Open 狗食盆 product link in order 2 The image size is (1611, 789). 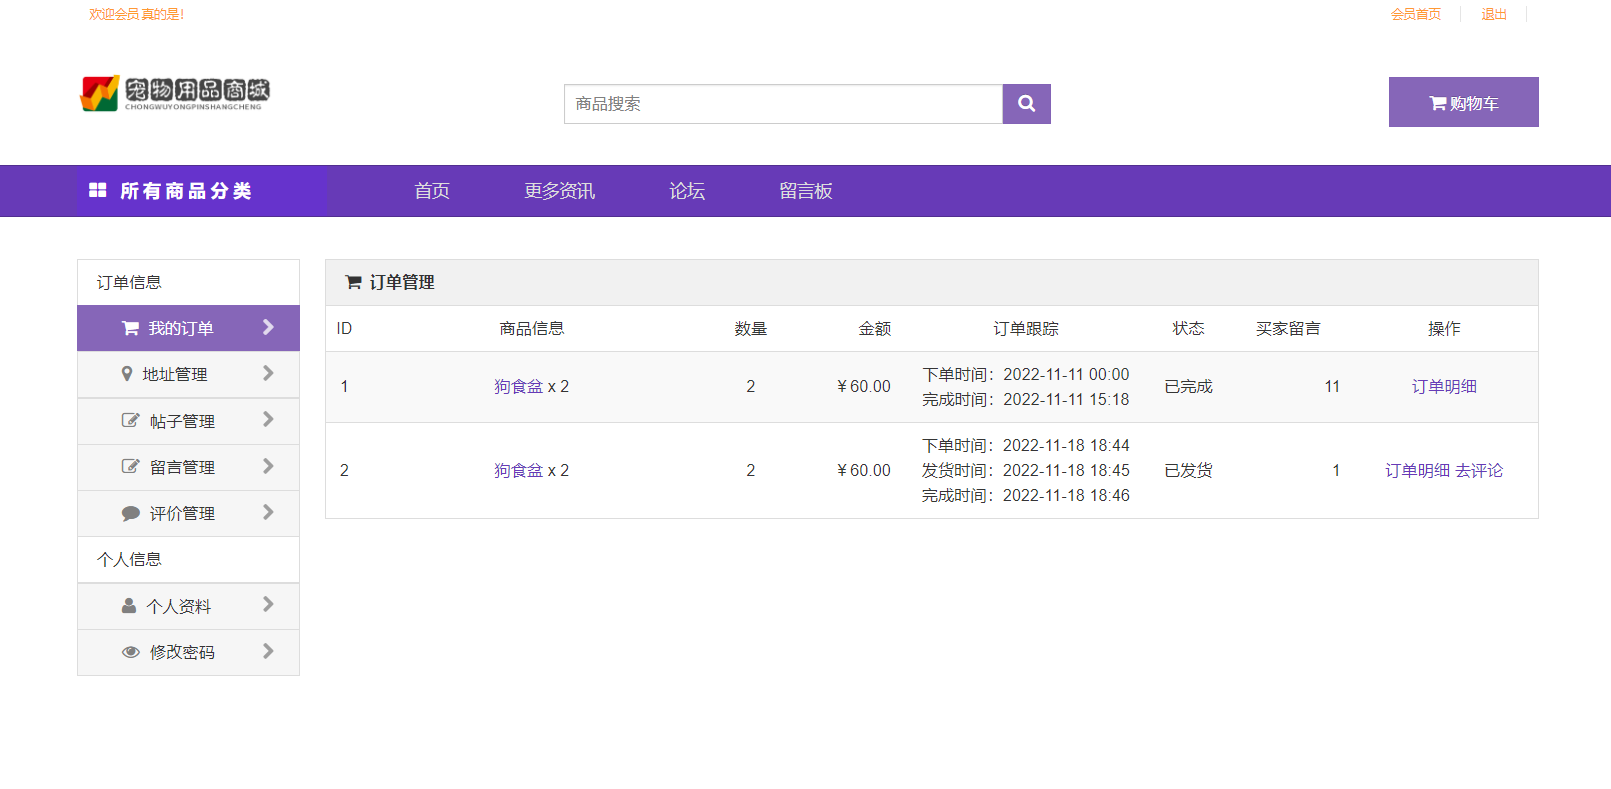point(518,470)
